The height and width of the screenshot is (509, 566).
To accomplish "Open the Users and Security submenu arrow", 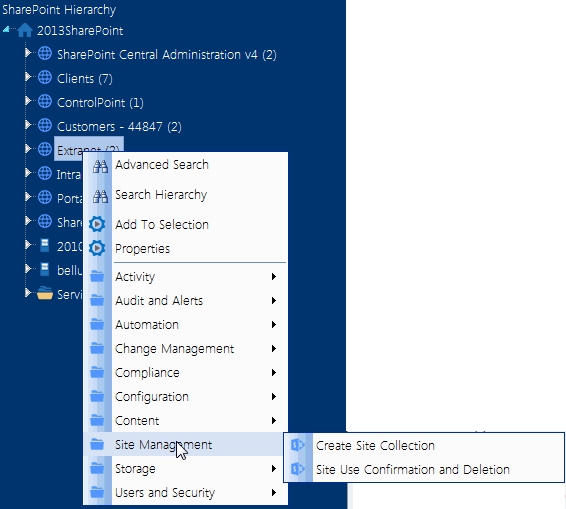I will (x=274, y=492).
